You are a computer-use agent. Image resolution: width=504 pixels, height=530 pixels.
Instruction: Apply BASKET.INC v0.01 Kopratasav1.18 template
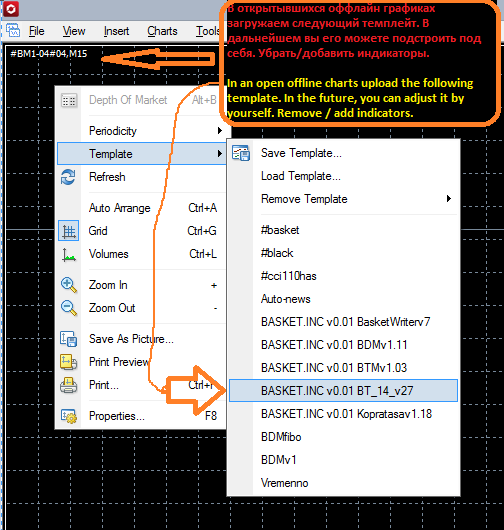pyautogui.click(x=343, y=414)
